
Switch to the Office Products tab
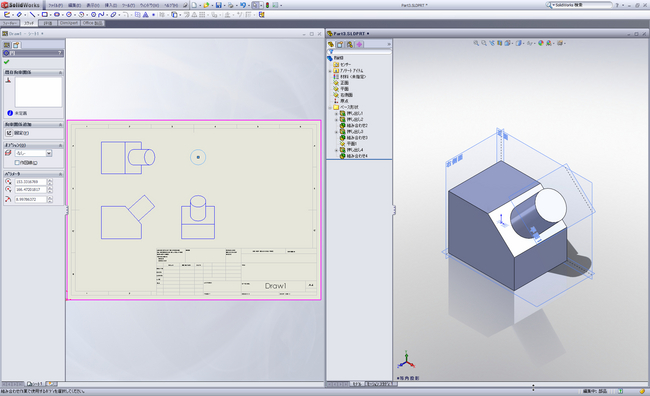pos(92,23)
